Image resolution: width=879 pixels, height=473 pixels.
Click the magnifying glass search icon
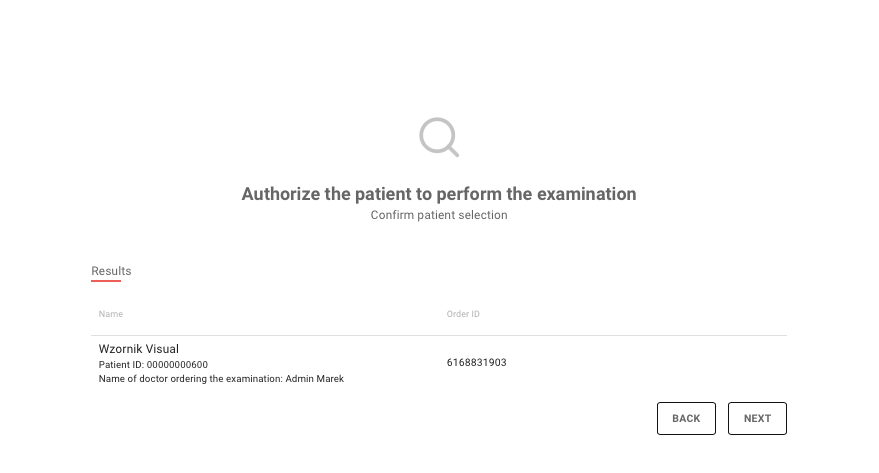click(438, 136)
